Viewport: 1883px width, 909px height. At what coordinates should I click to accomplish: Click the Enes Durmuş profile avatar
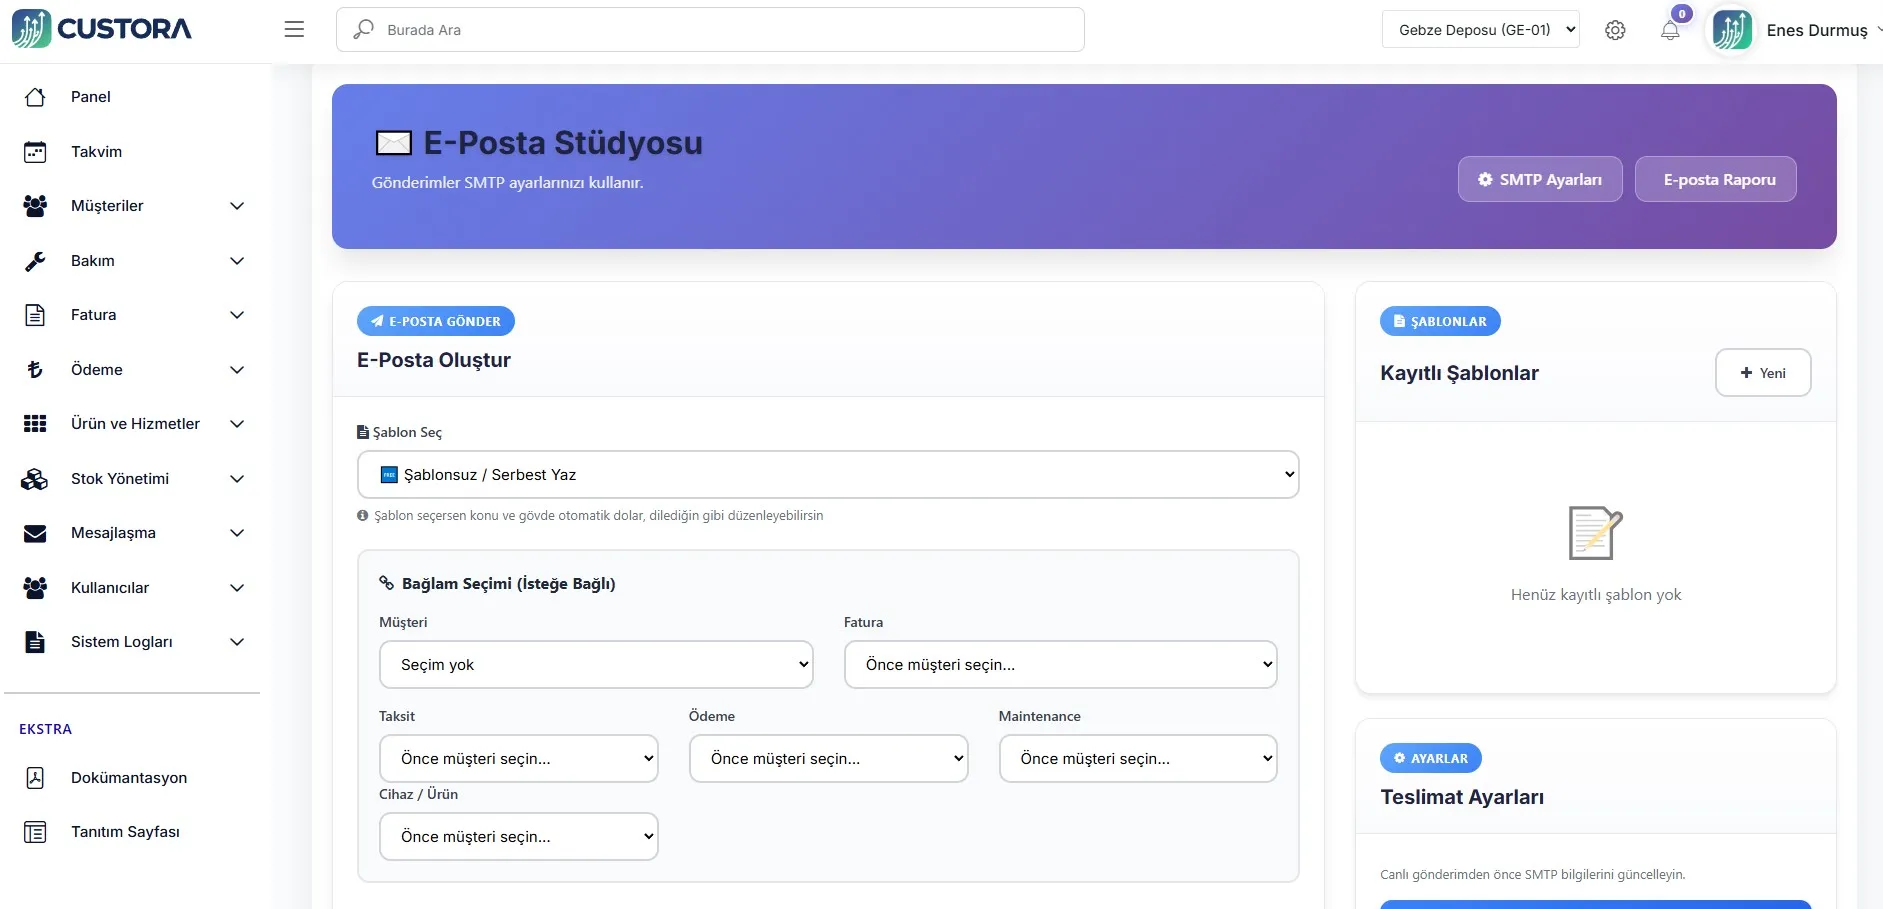[1732, 30]
